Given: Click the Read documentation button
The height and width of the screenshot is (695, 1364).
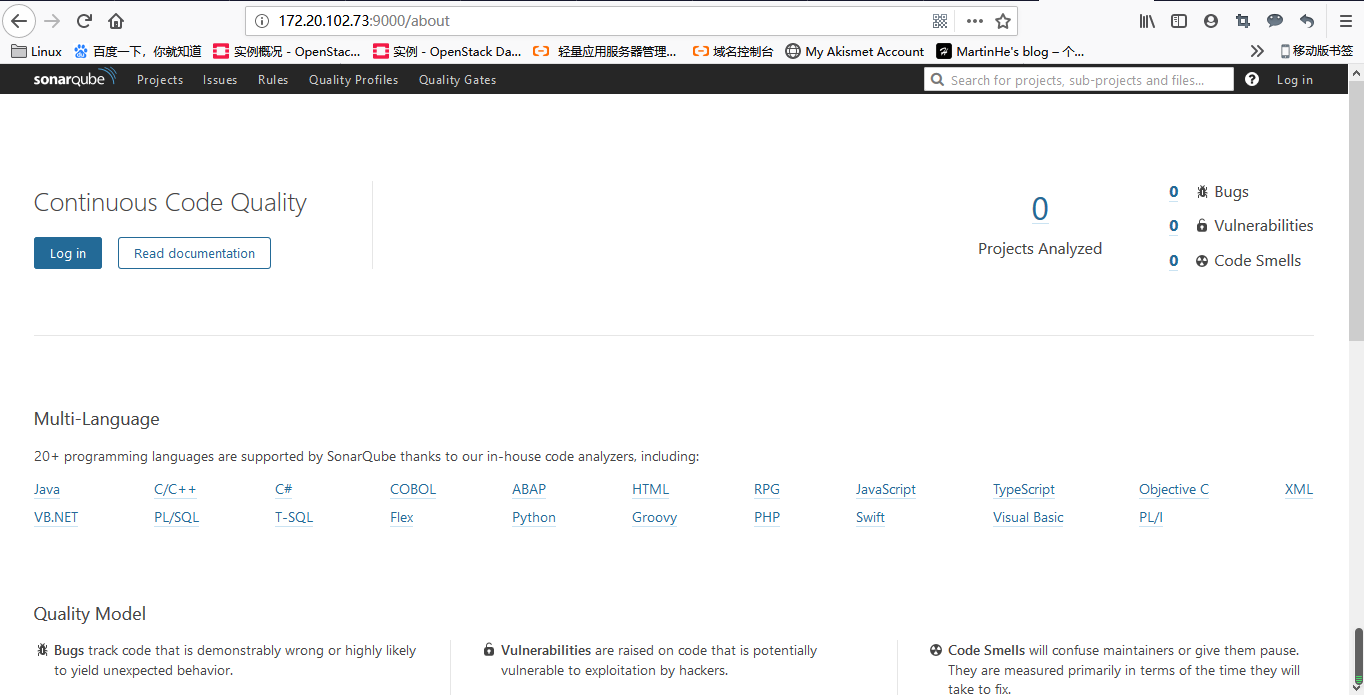Looking at the screenshot, I should click(194, 253).
